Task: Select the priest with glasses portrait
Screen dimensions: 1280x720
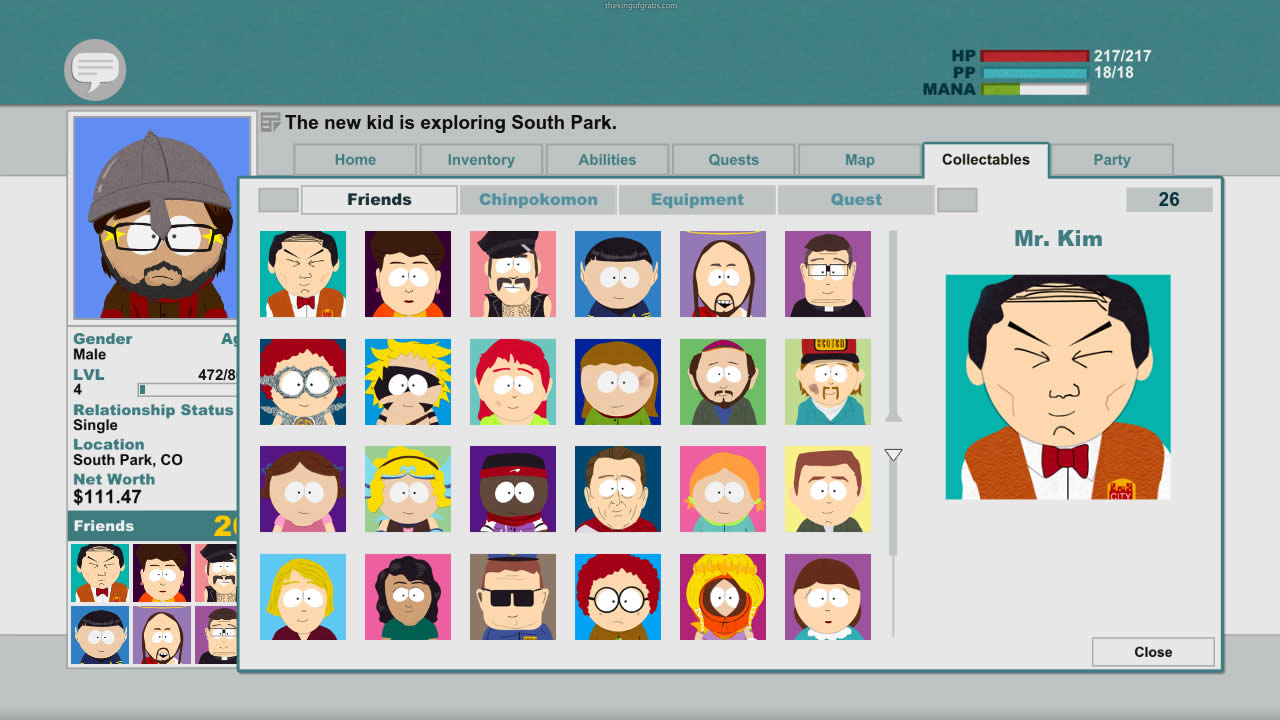Action: [x=828, y=274]
